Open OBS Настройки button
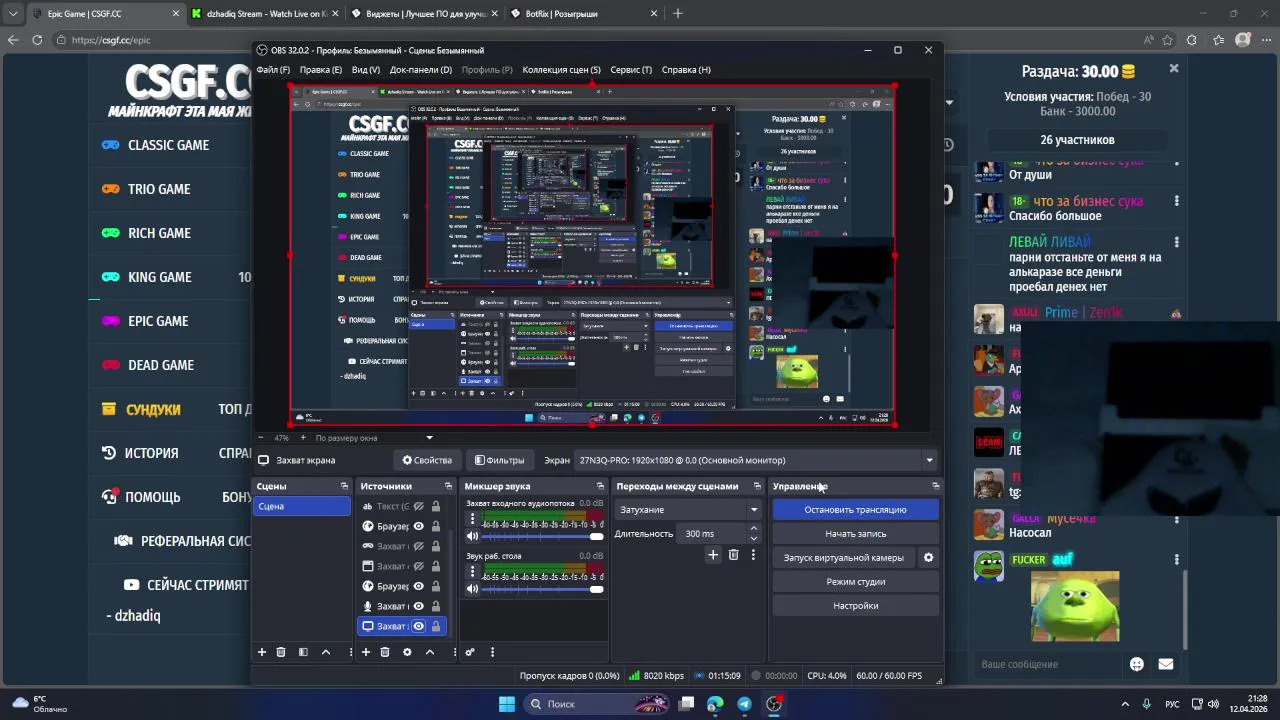1280x720 pixels. [x=855, y=606]
